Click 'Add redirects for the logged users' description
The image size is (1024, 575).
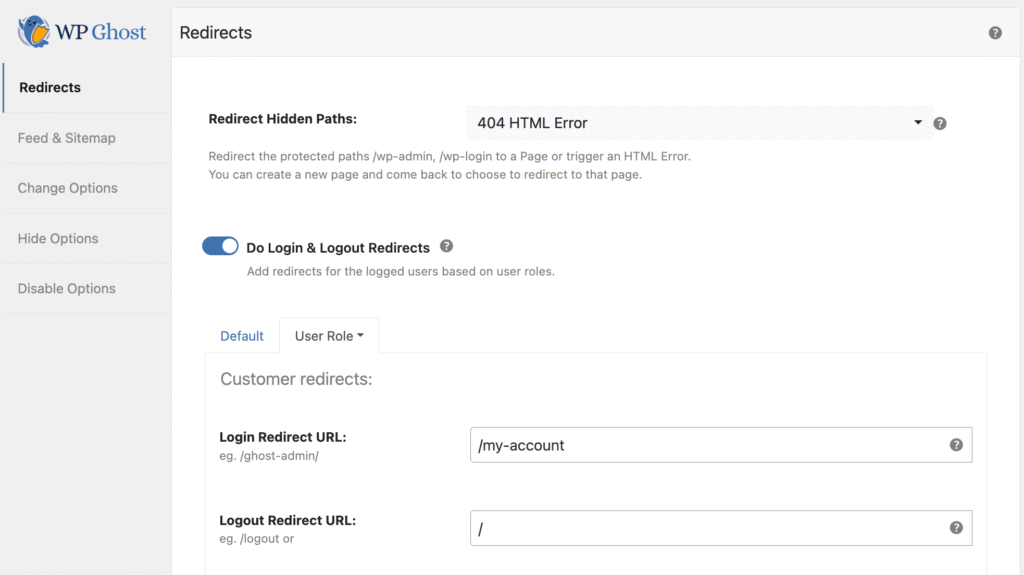(x=400, y=271)
